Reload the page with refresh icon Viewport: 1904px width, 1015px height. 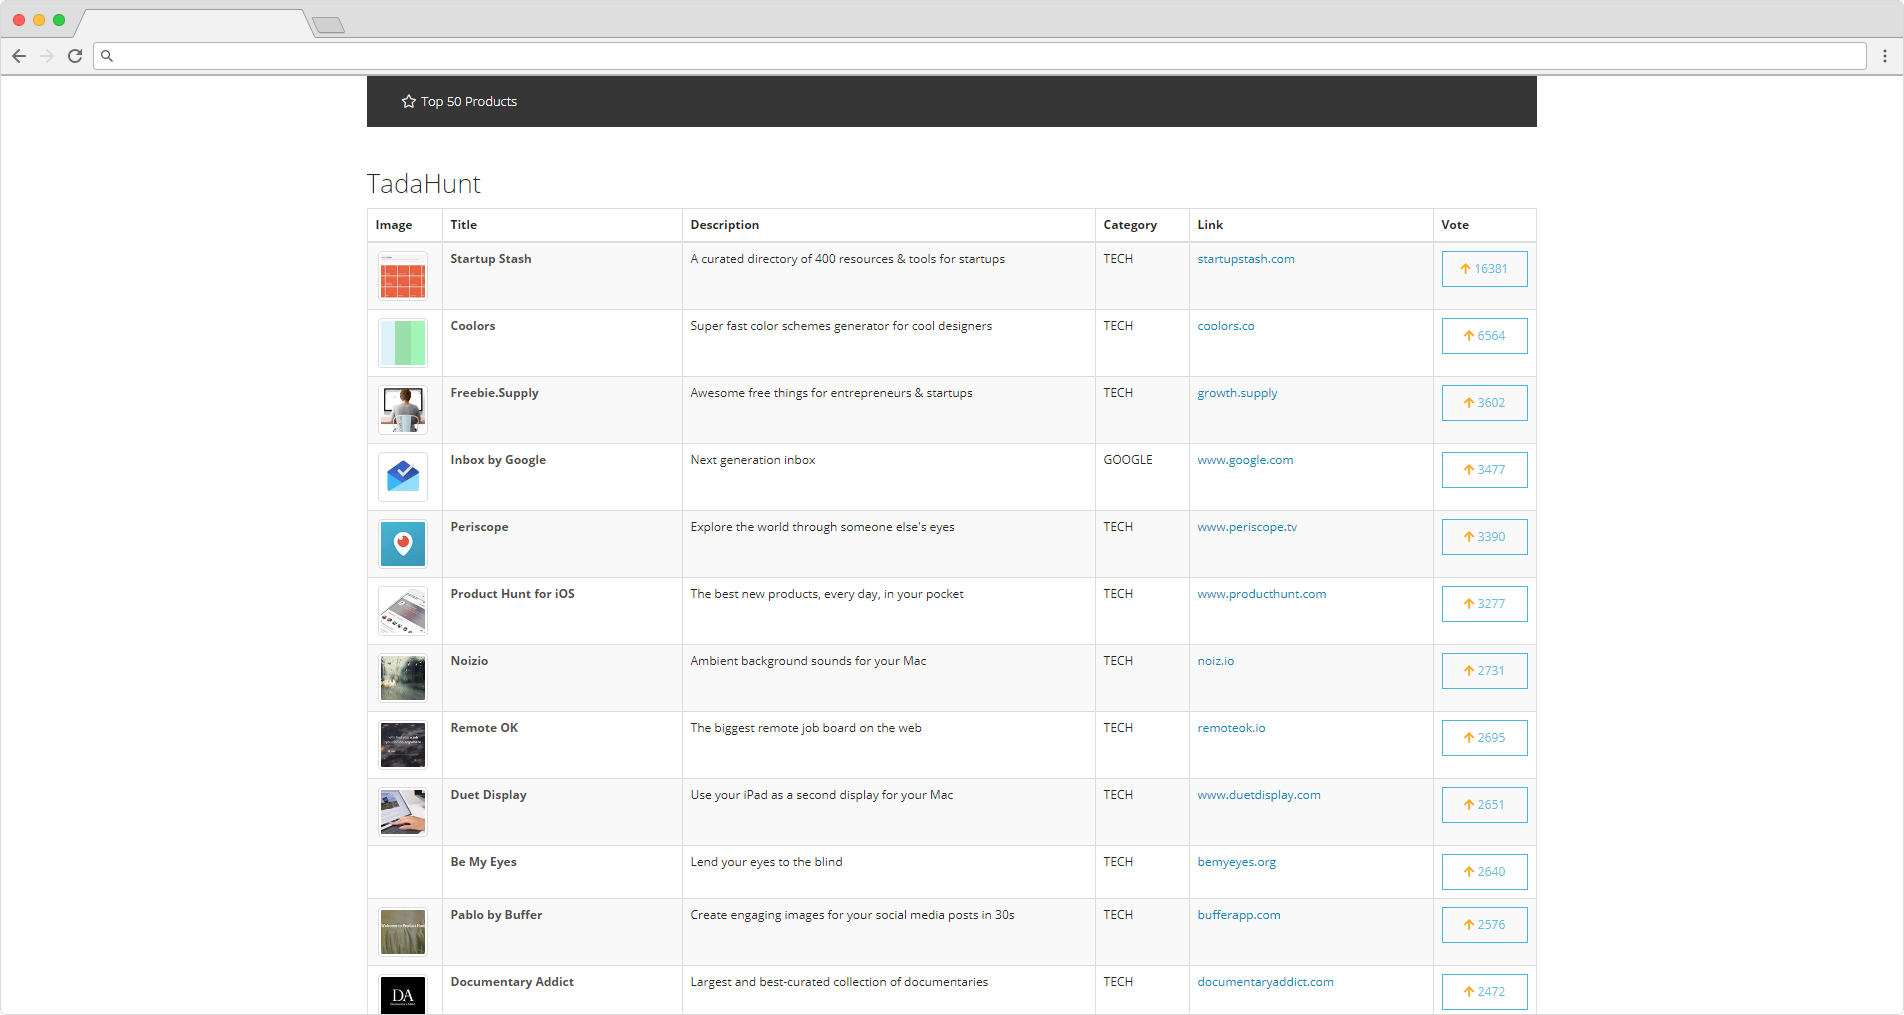click(75, 56)
